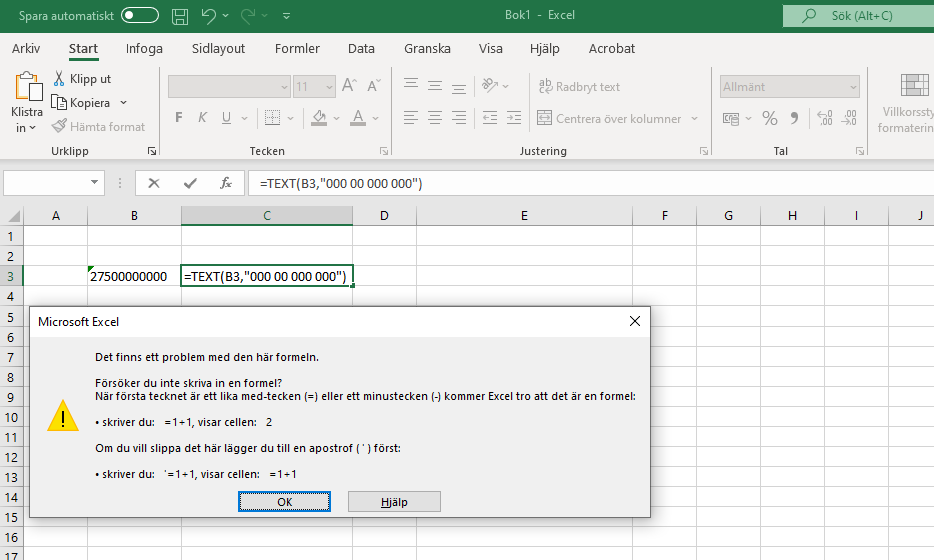
Task: Click the align left icon
Action: [411, 118]
